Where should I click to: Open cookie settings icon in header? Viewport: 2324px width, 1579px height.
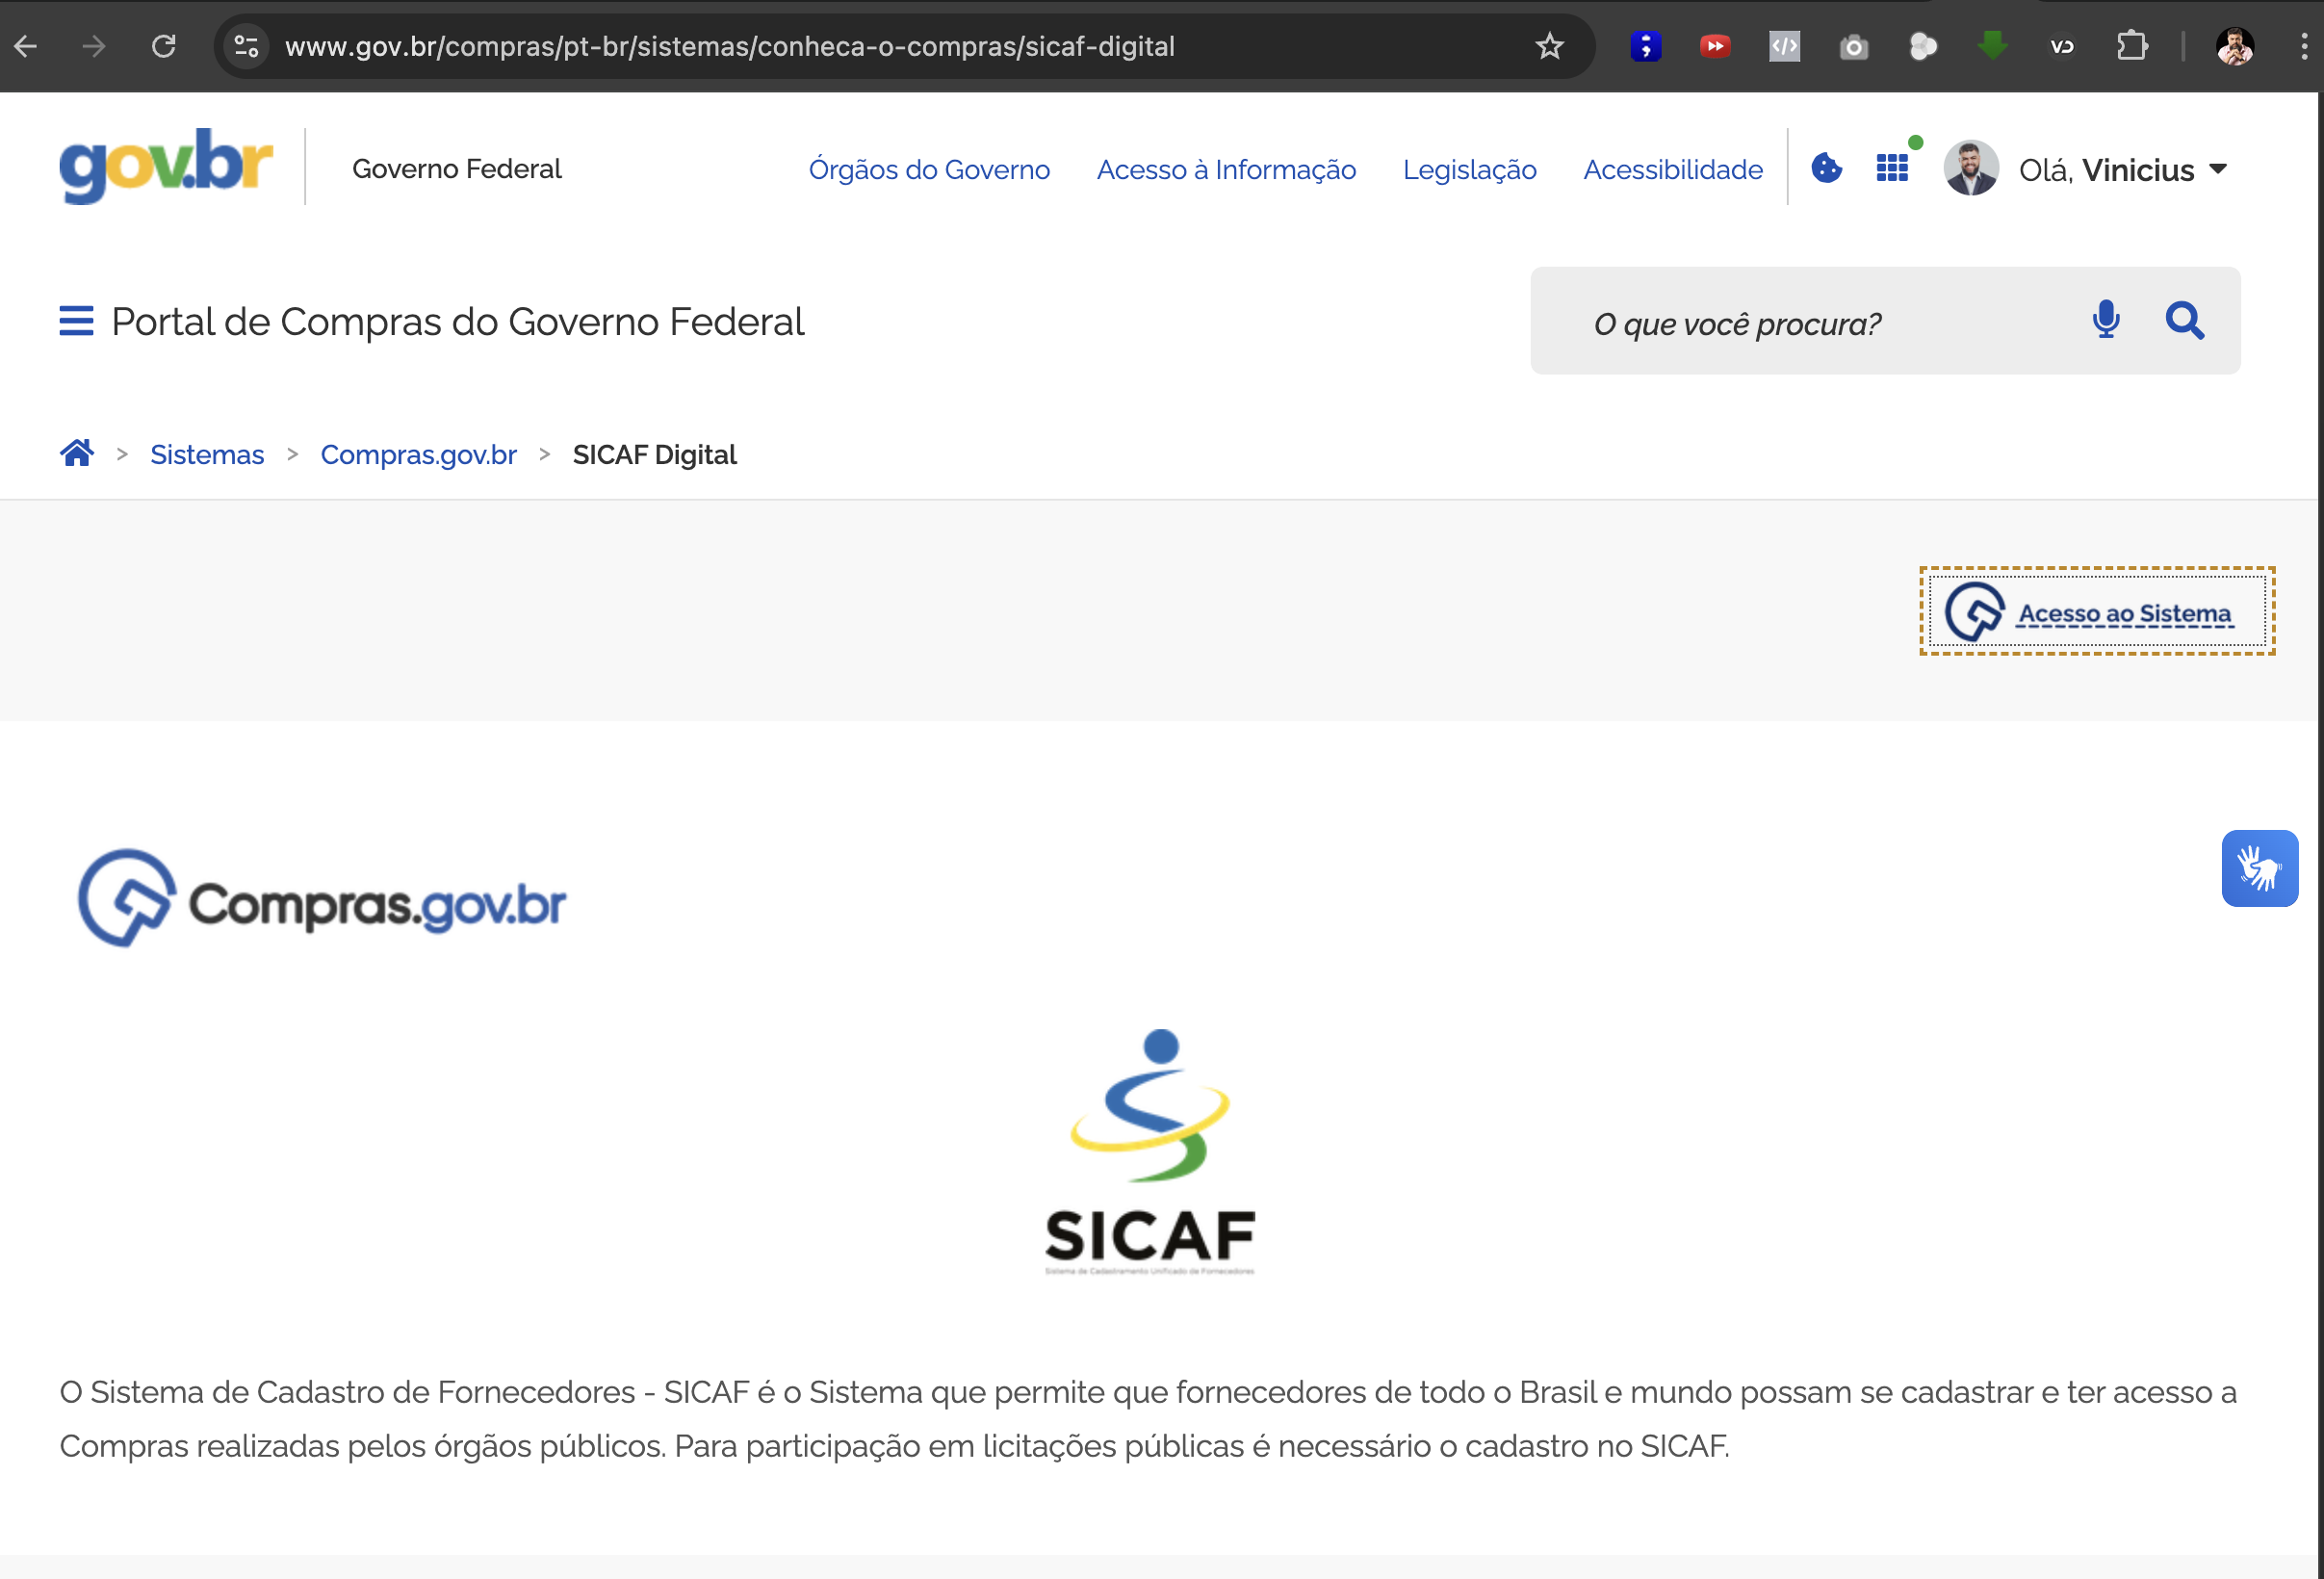pyautogui.click(x=1827, y=168)
